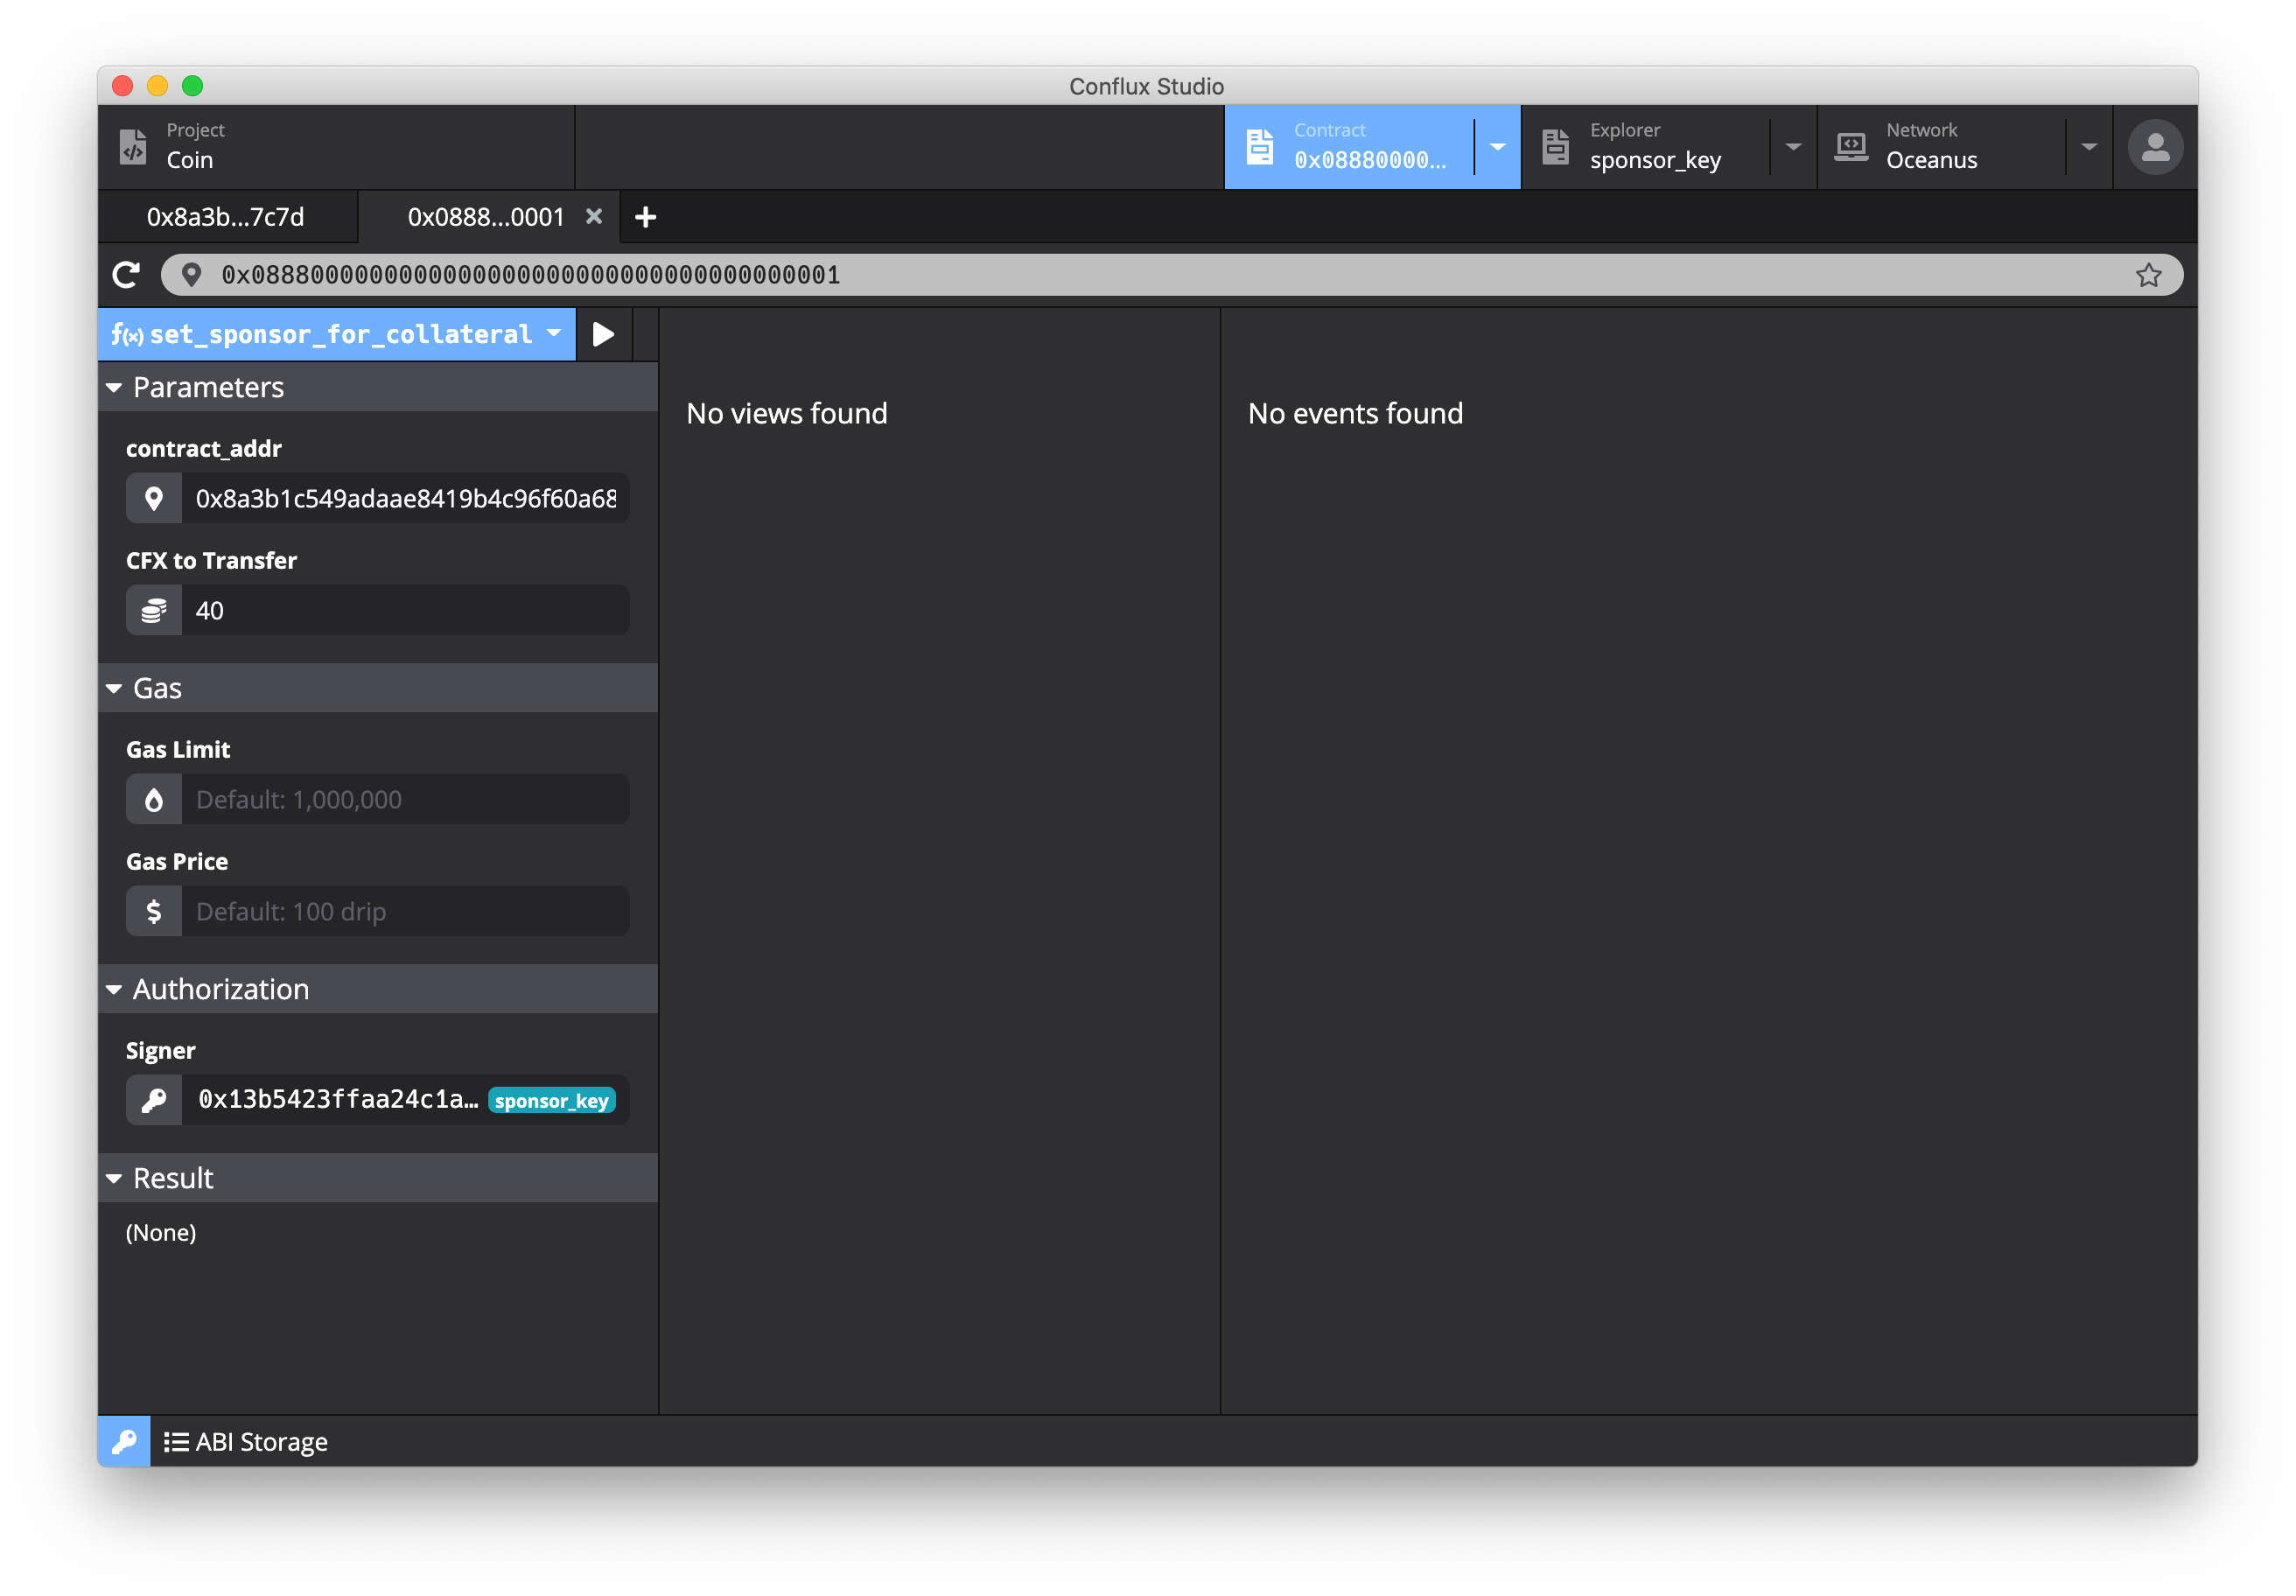Image resolution: width=2296 pixels, height=1596 pixels.
Task: Star the current contract address
Action: tap(2148, 275)
